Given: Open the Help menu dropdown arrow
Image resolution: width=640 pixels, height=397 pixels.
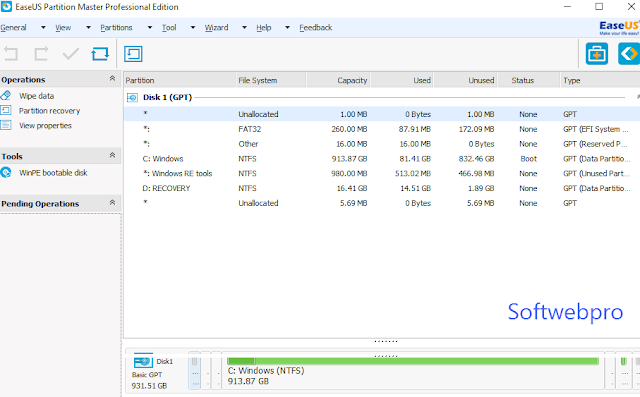Looking at the screenshot, I should (x=287, y=28).
